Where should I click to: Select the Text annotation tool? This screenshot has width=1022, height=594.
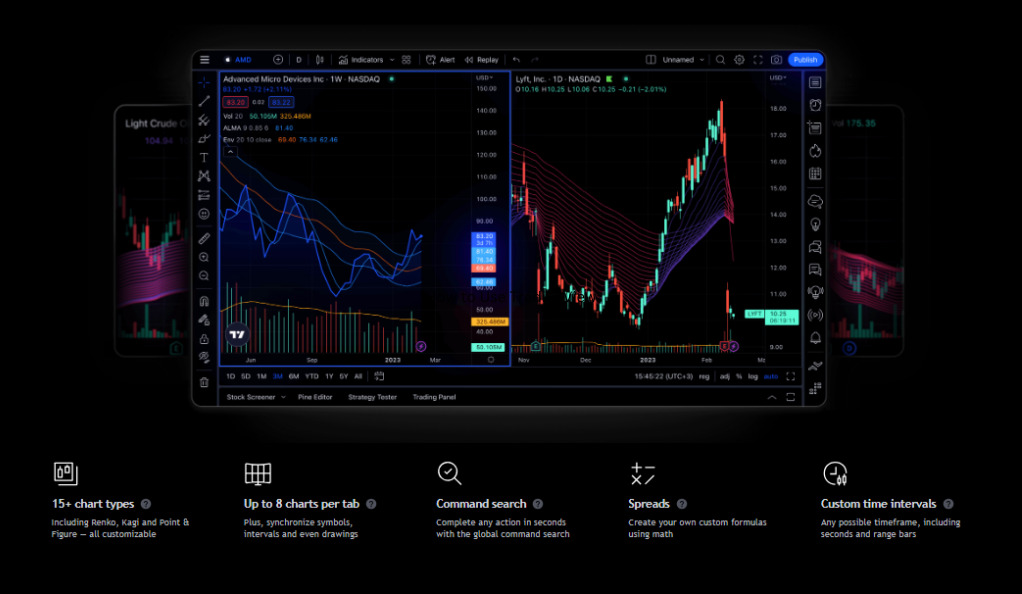204,158
